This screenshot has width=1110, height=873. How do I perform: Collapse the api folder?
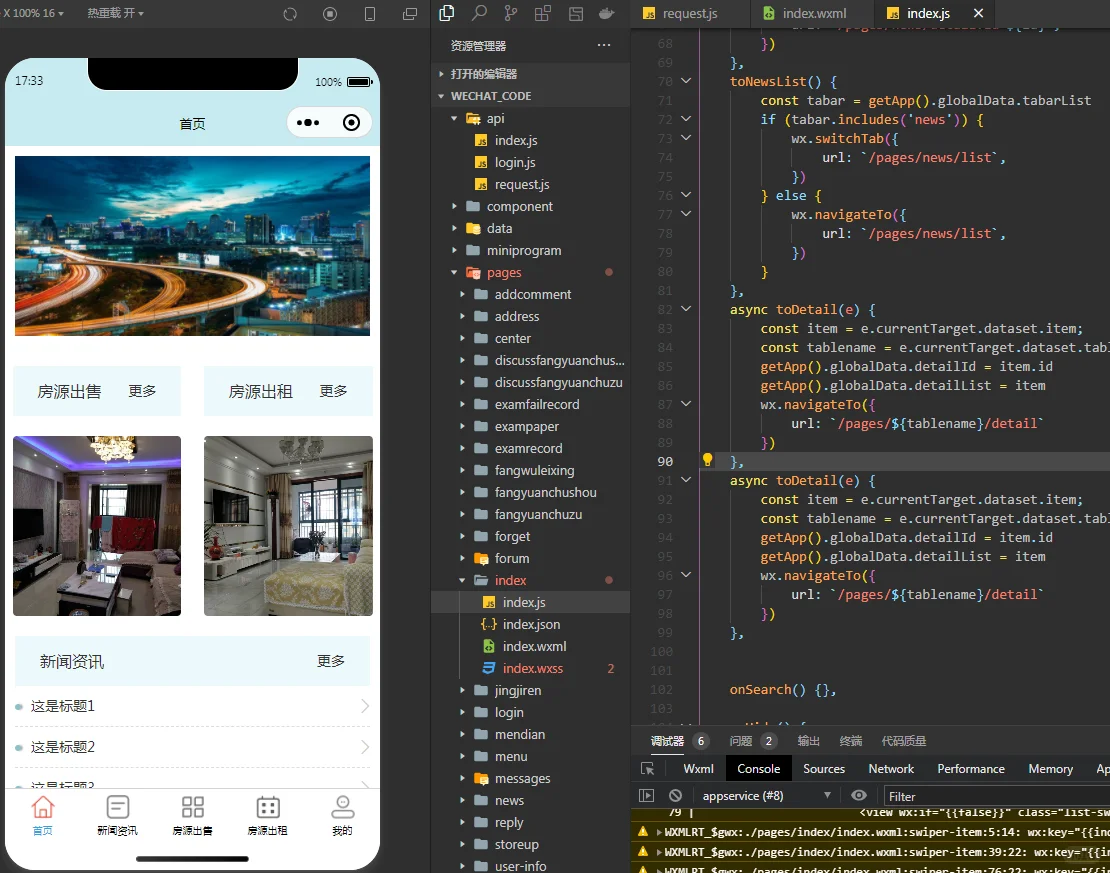454,118
